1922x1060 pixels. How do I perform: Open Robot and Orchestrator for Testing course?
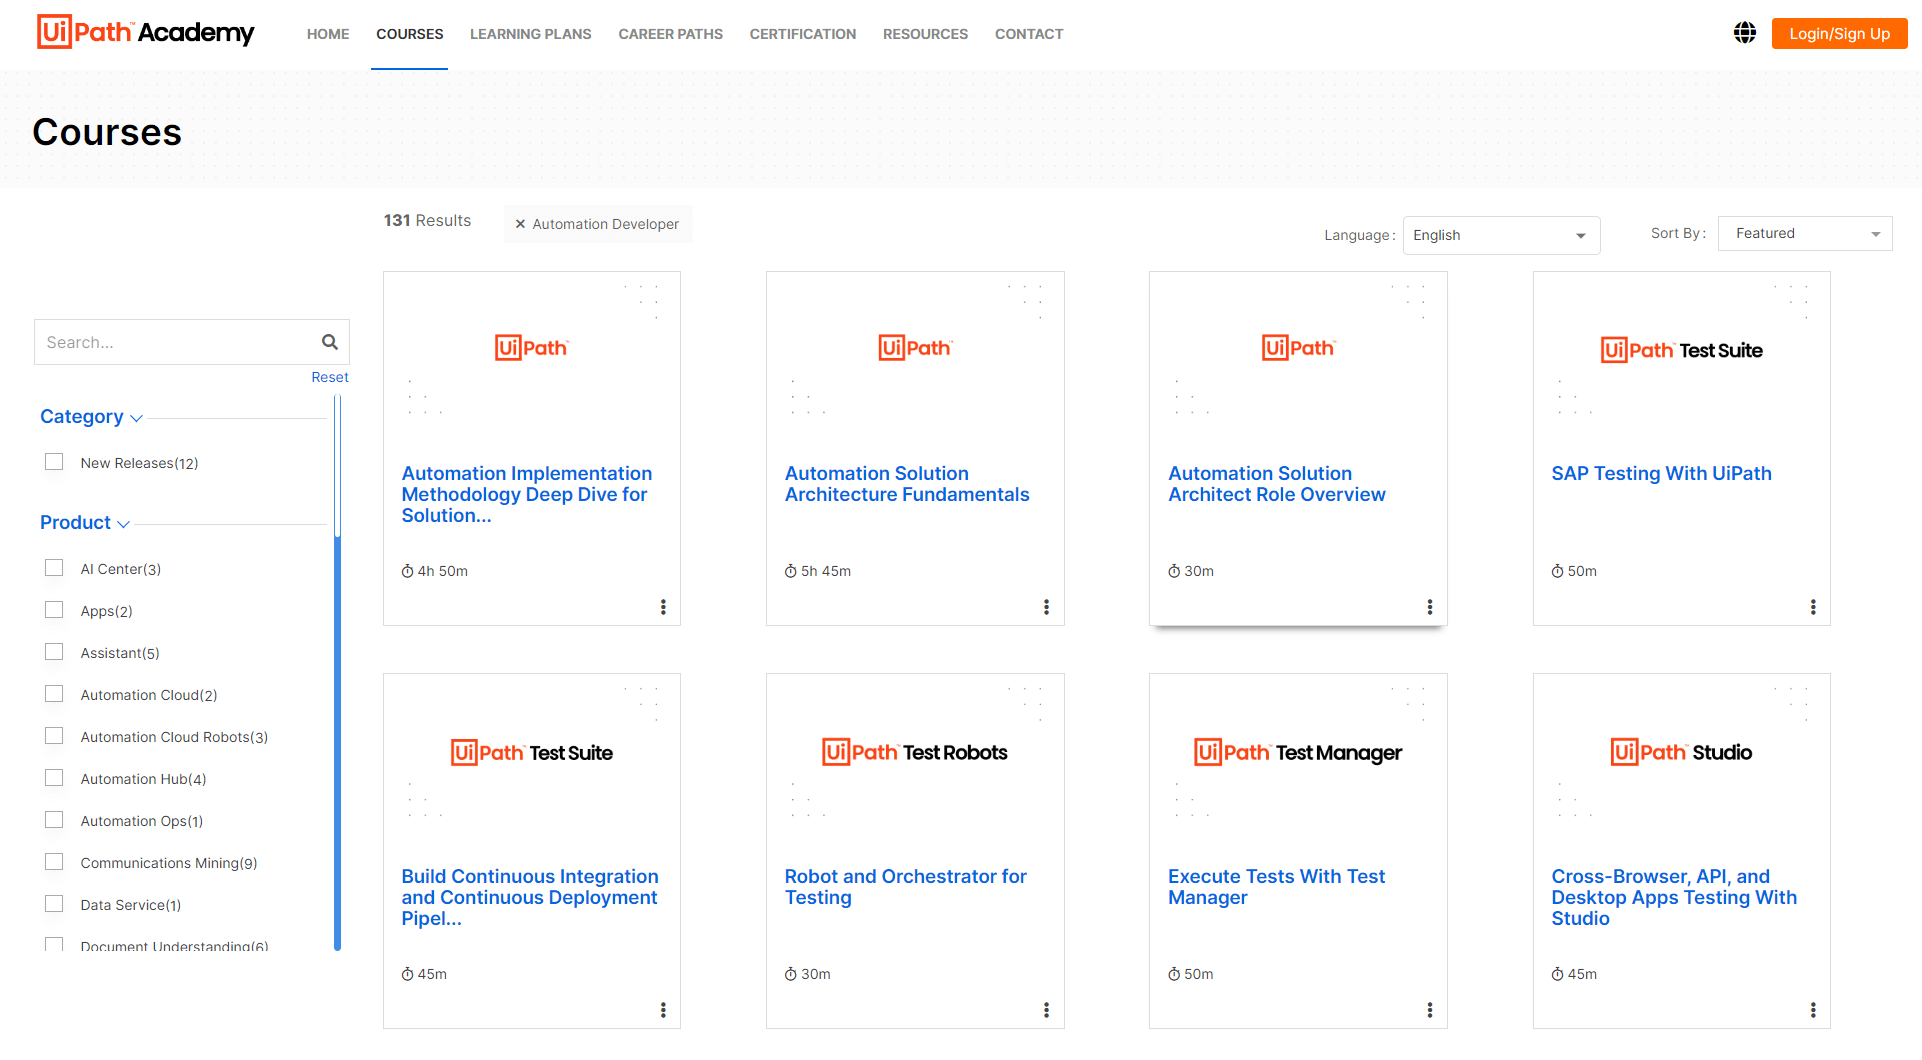click(906, 887)
